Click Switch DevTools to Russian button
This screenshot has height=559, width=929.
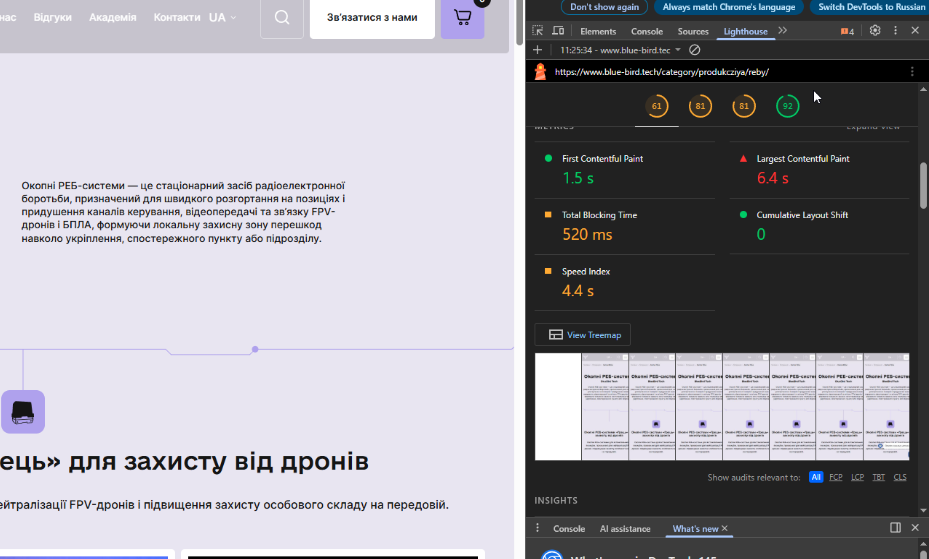point(872,7)
